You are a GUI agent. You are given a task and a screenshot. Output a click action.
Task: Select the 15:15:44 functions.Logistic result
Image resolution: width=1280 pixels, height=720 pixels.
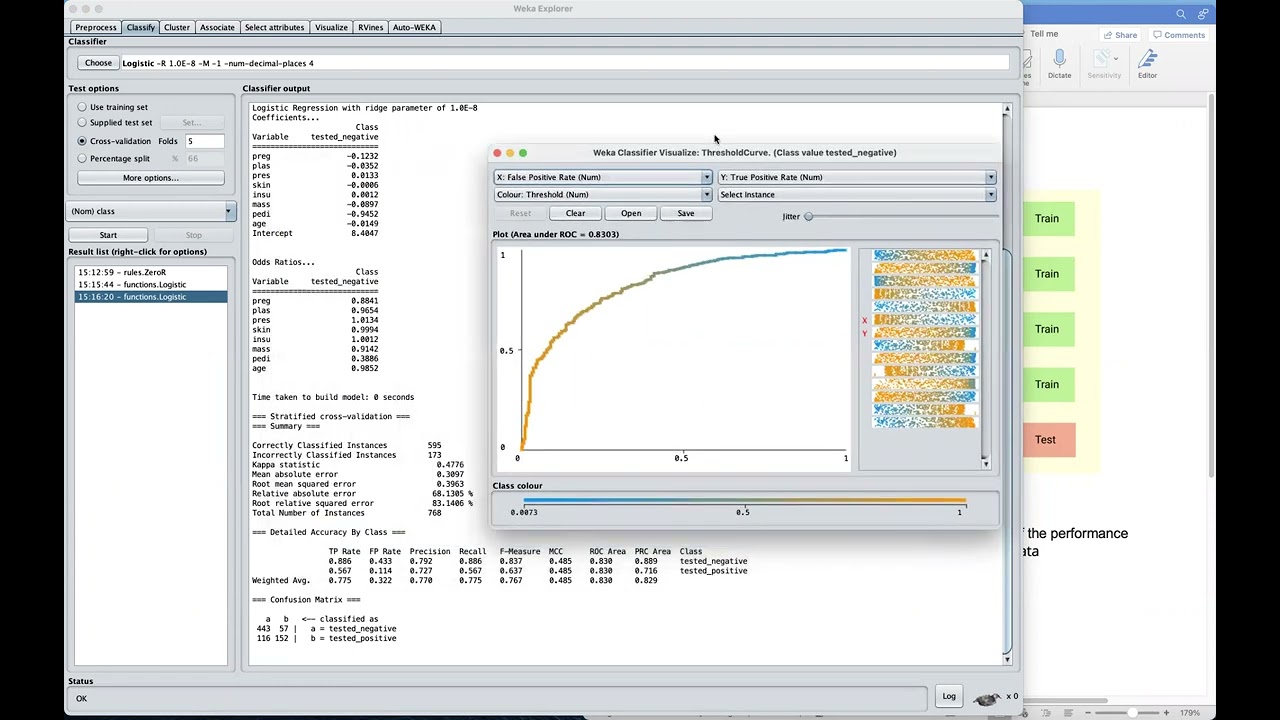pos(151,284)
